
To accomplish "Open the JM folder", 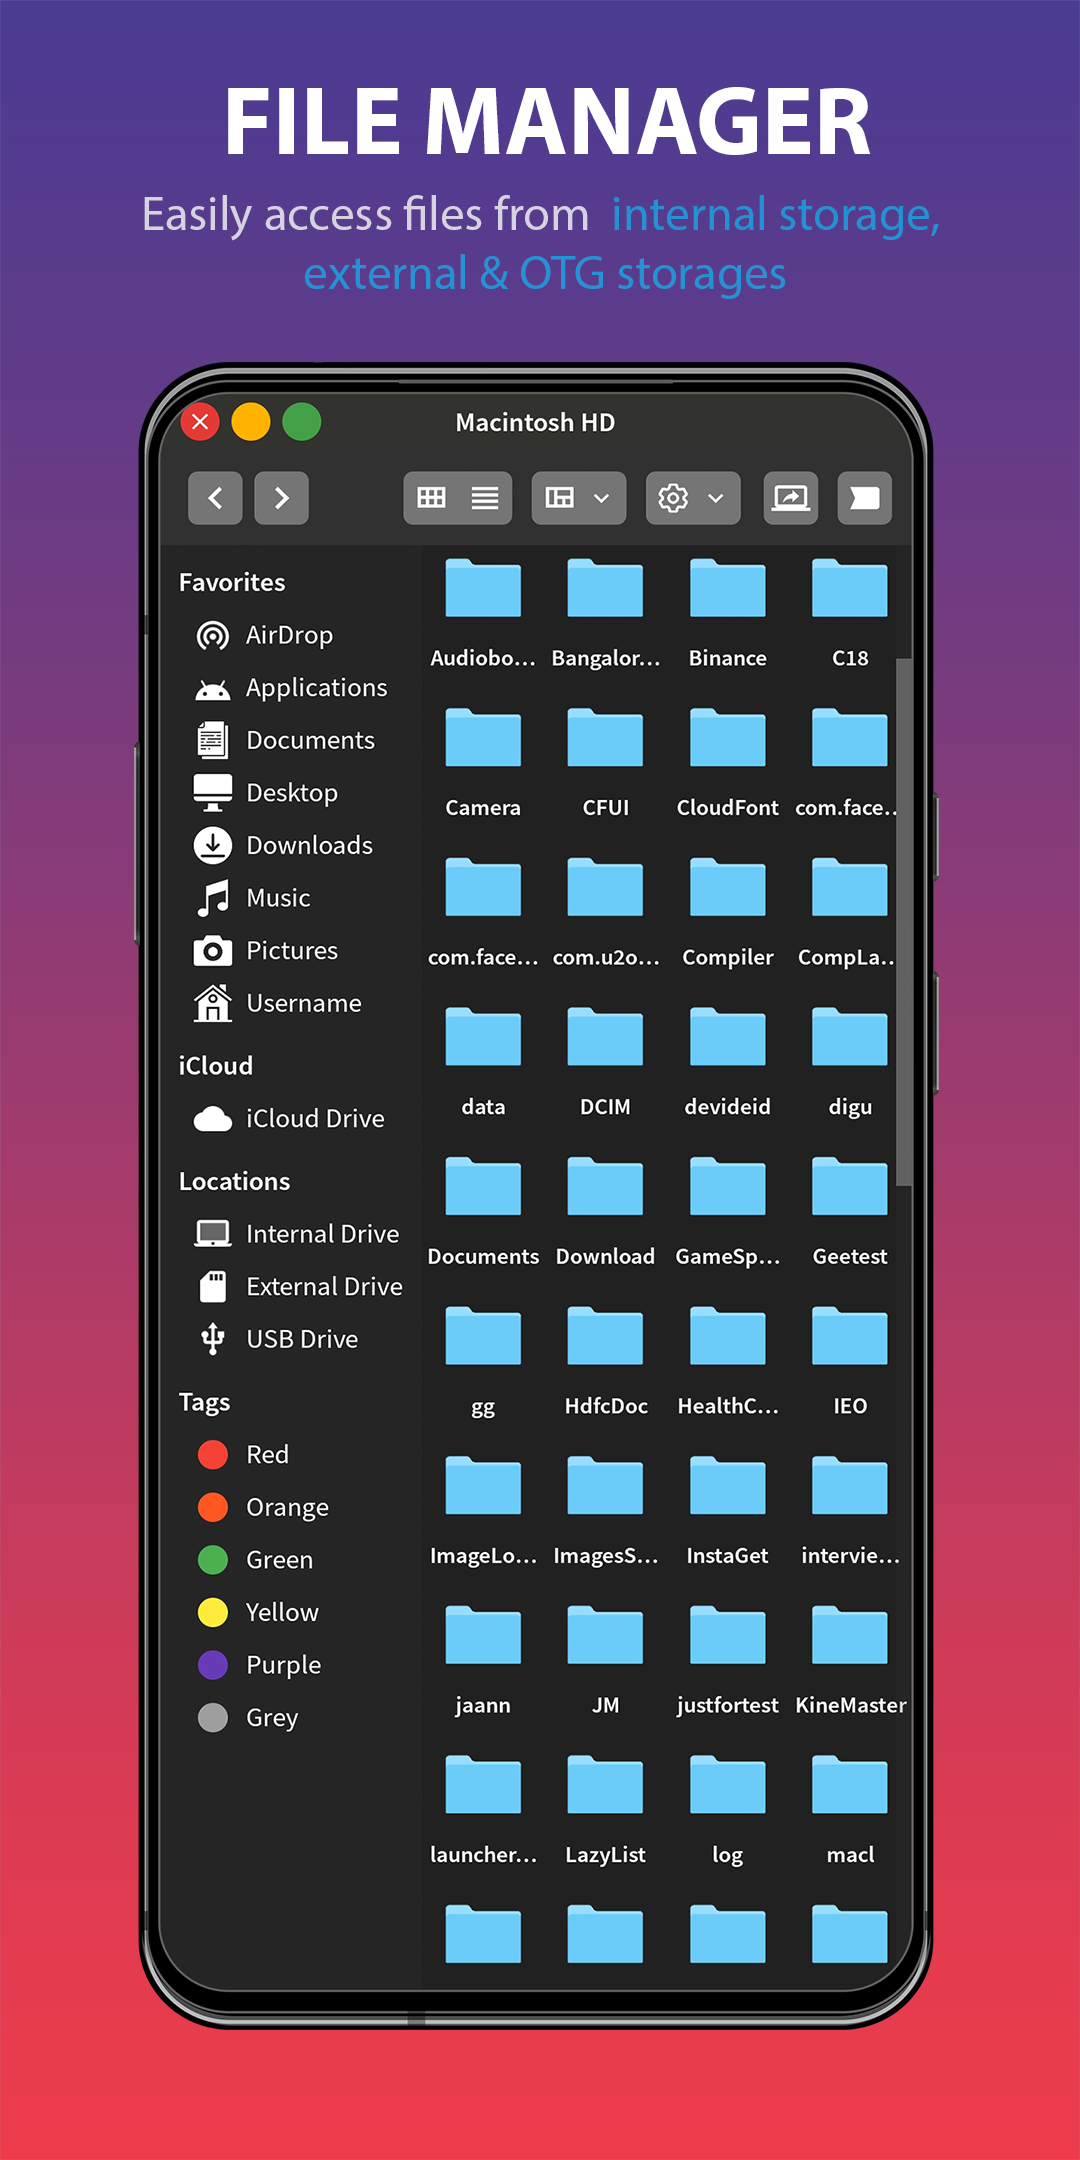I will (605, 1660).
